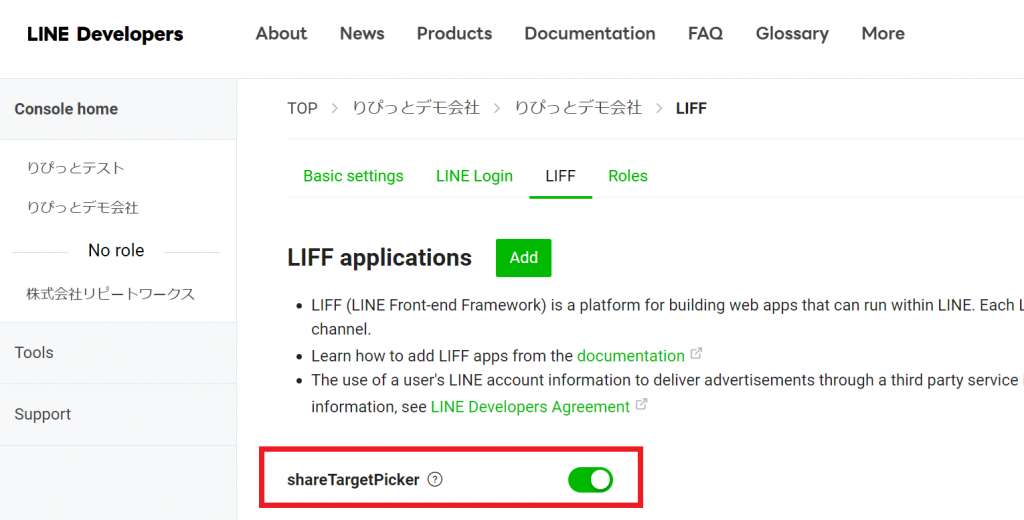
Task: Click the No role label
Action: click(x=116, y=250)
